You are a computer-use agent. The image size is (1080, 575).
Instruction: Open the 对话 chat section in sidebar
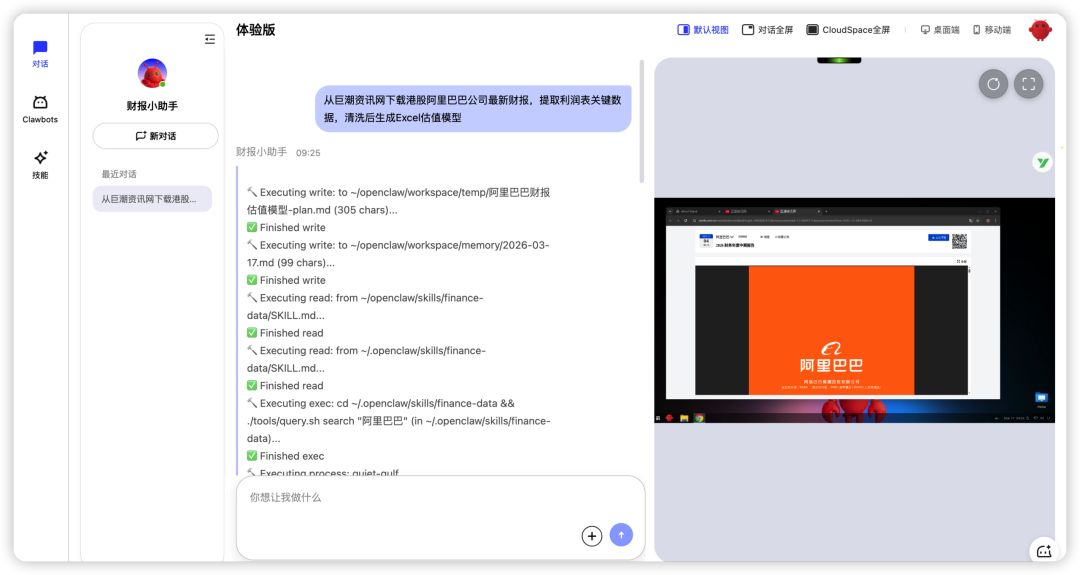(x=40, y=54)
